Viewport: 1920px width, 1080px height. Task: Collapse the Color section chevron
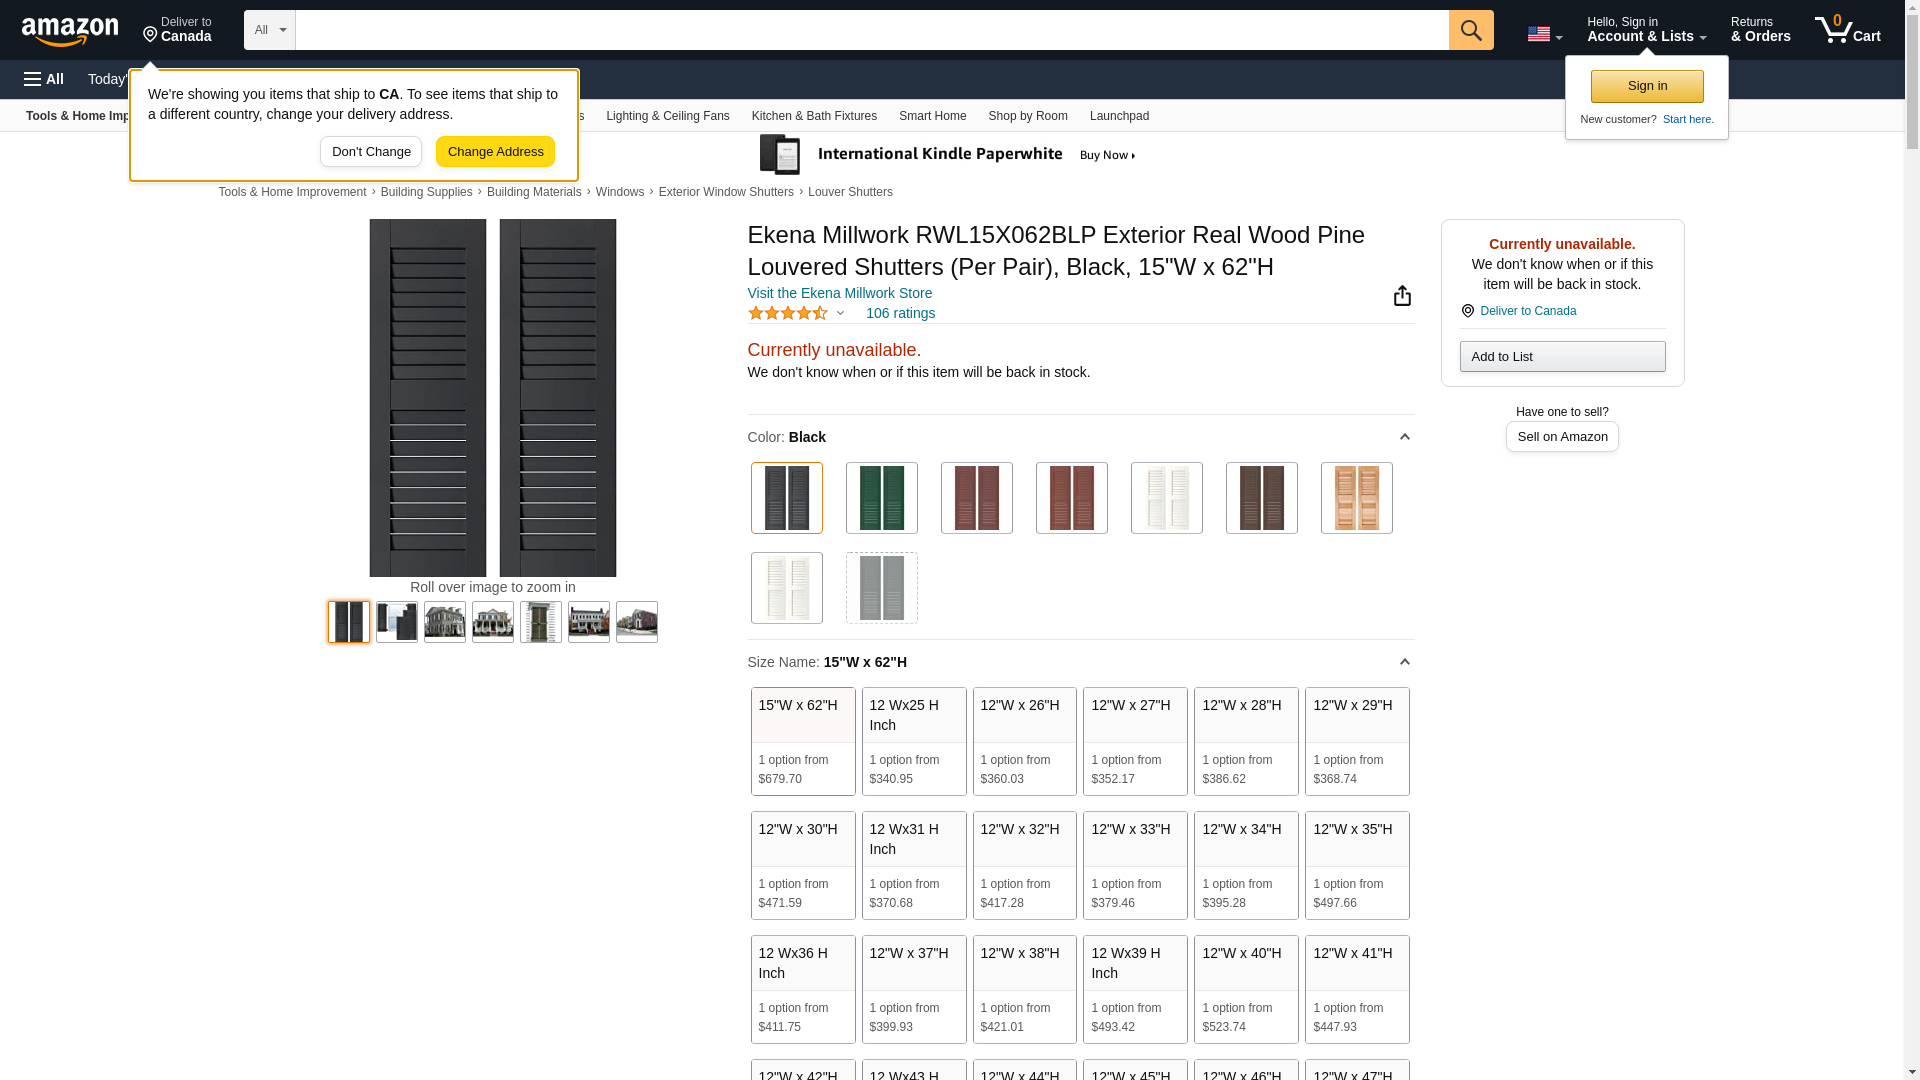[1404, 437]
